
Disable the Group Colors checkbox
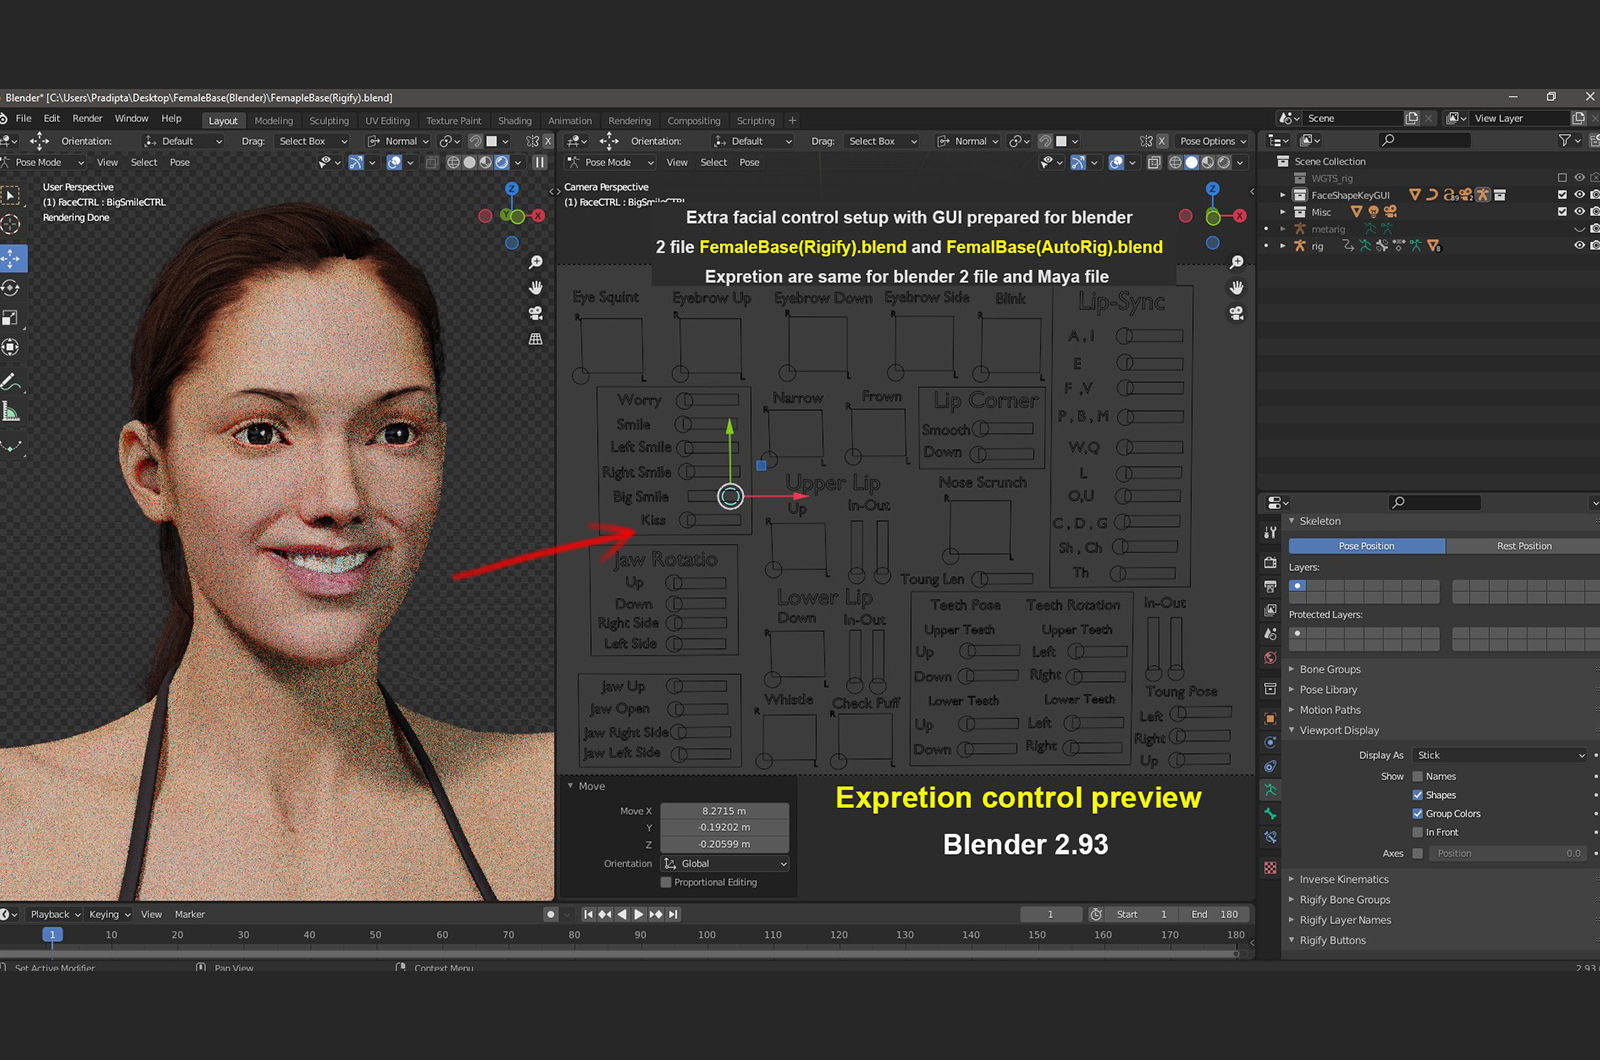(1417, 814)
